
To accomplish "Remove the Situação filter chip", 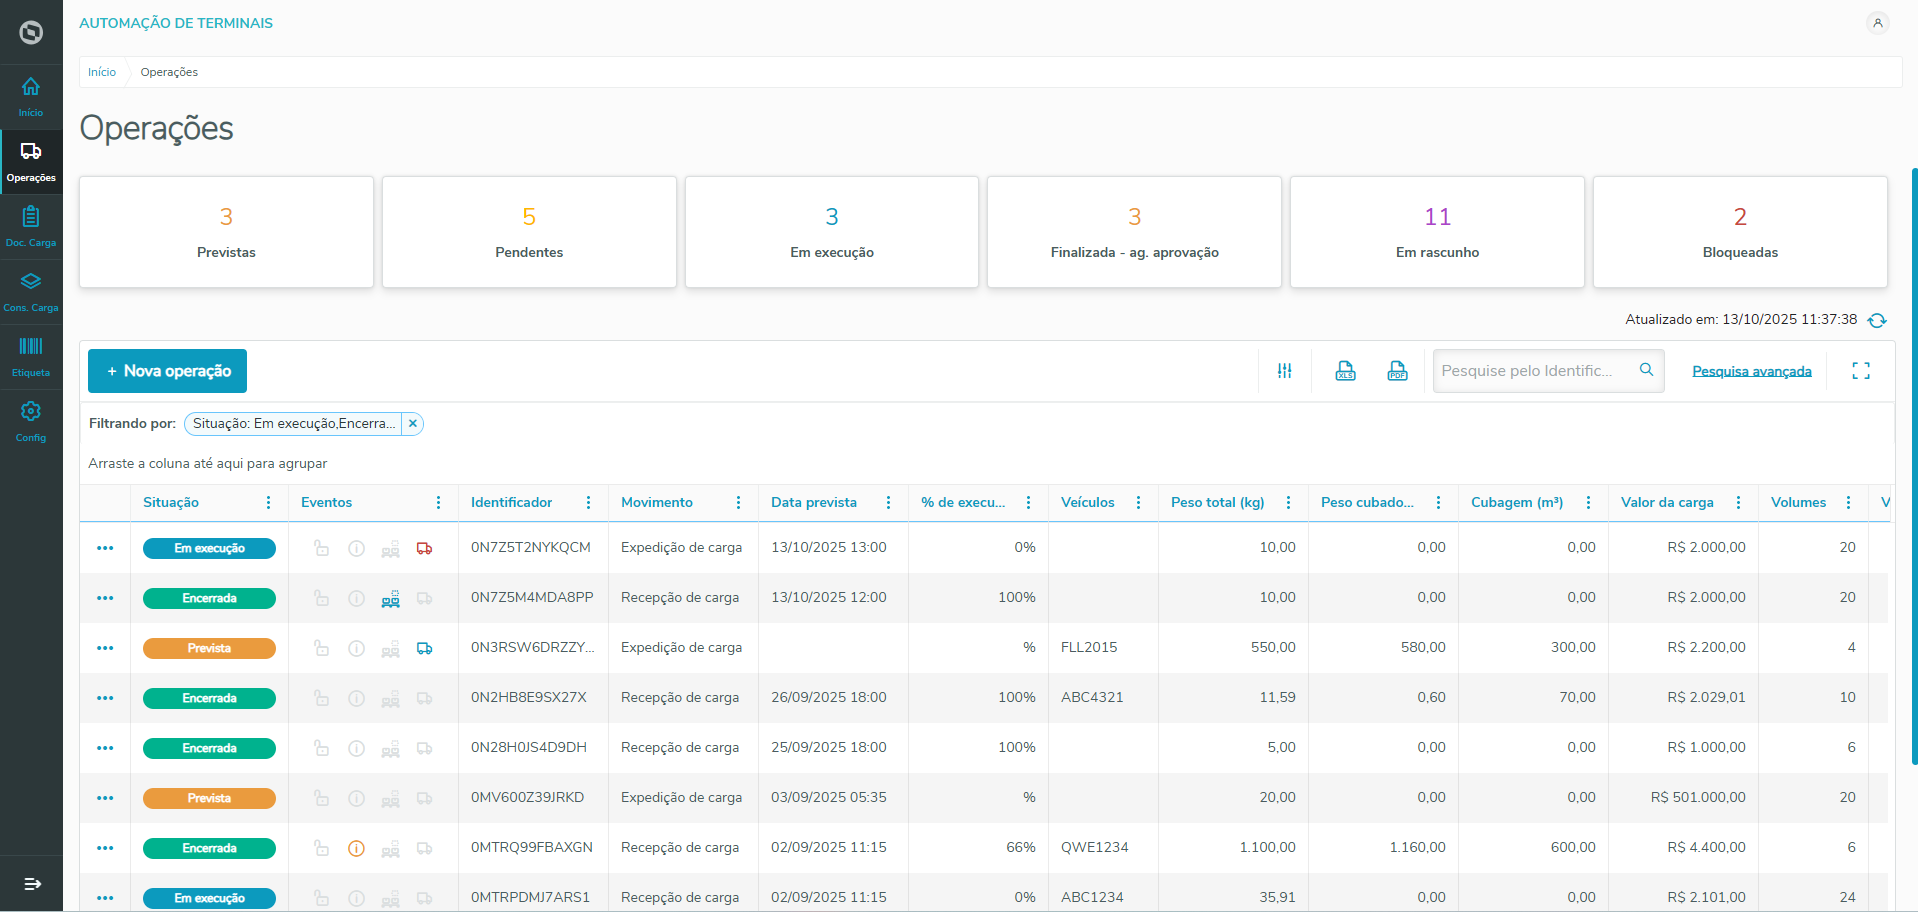I will coord(412,424).
